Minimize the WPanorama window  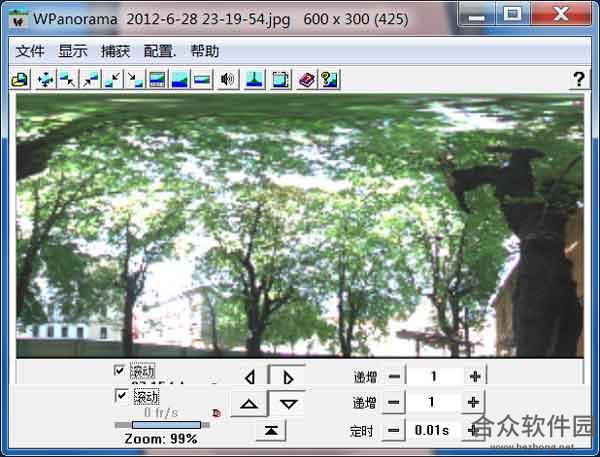[477, 15]
